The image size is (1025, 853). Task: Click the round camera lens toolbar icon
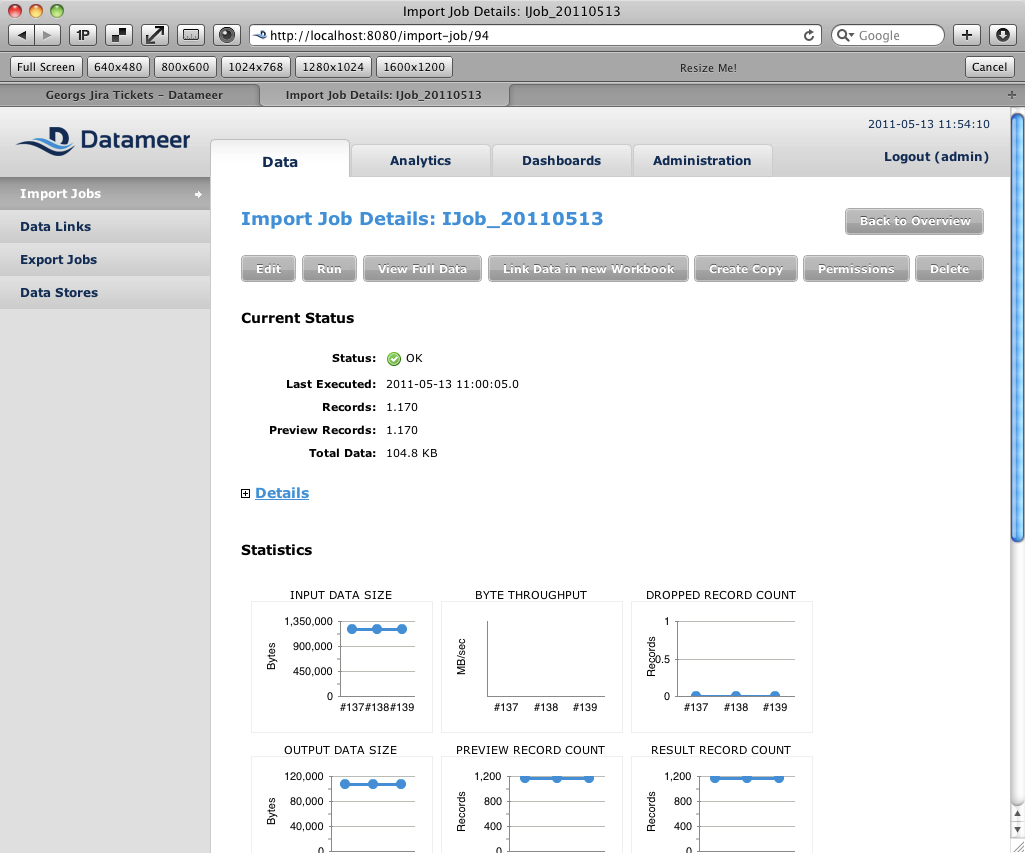[227, 35]
